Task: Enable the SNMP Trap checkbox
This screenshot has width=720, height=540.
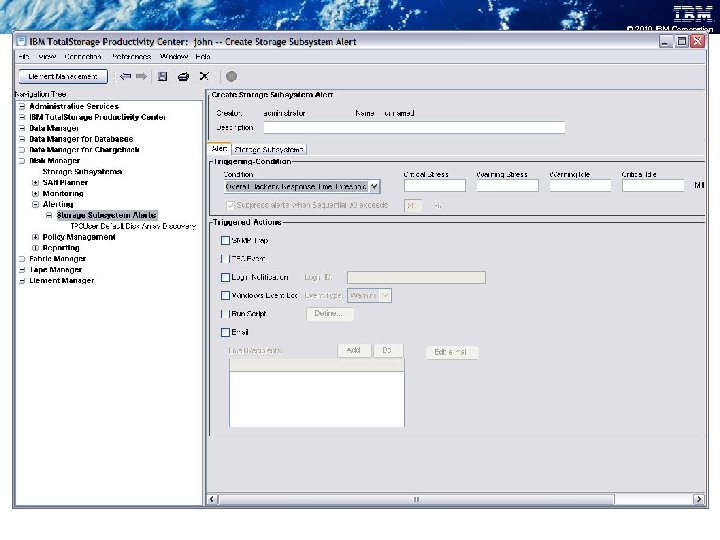Action: pyautogui.click(x=225, y=241)
